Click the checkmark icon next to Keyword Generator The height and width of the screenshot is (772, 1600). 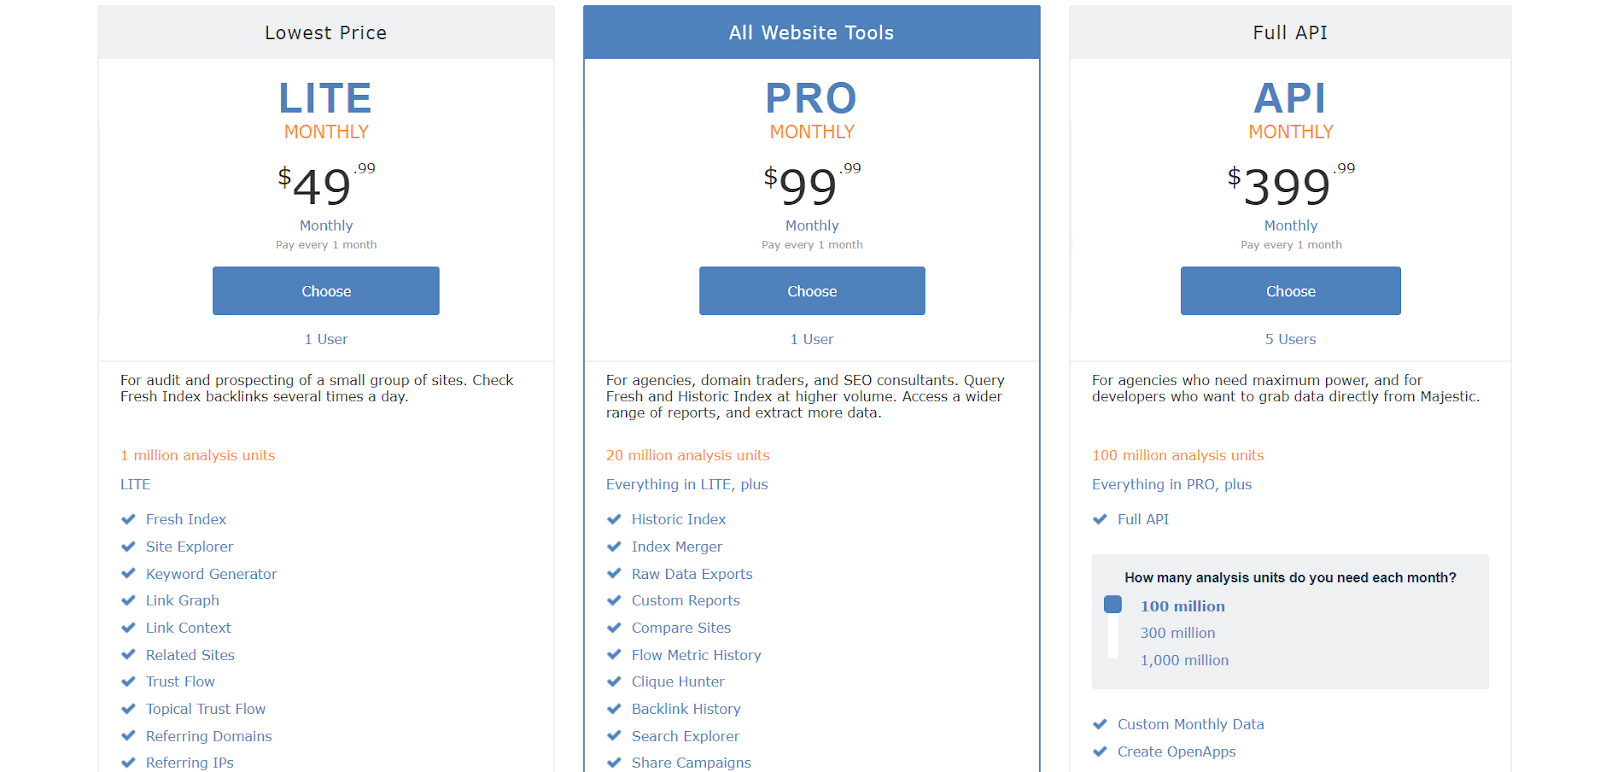coord(128,574)
